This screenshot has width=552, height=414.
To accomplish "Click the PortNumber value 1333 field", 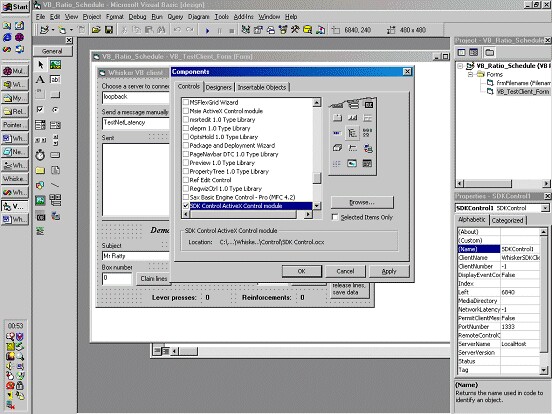I will [x=520, y=327].
